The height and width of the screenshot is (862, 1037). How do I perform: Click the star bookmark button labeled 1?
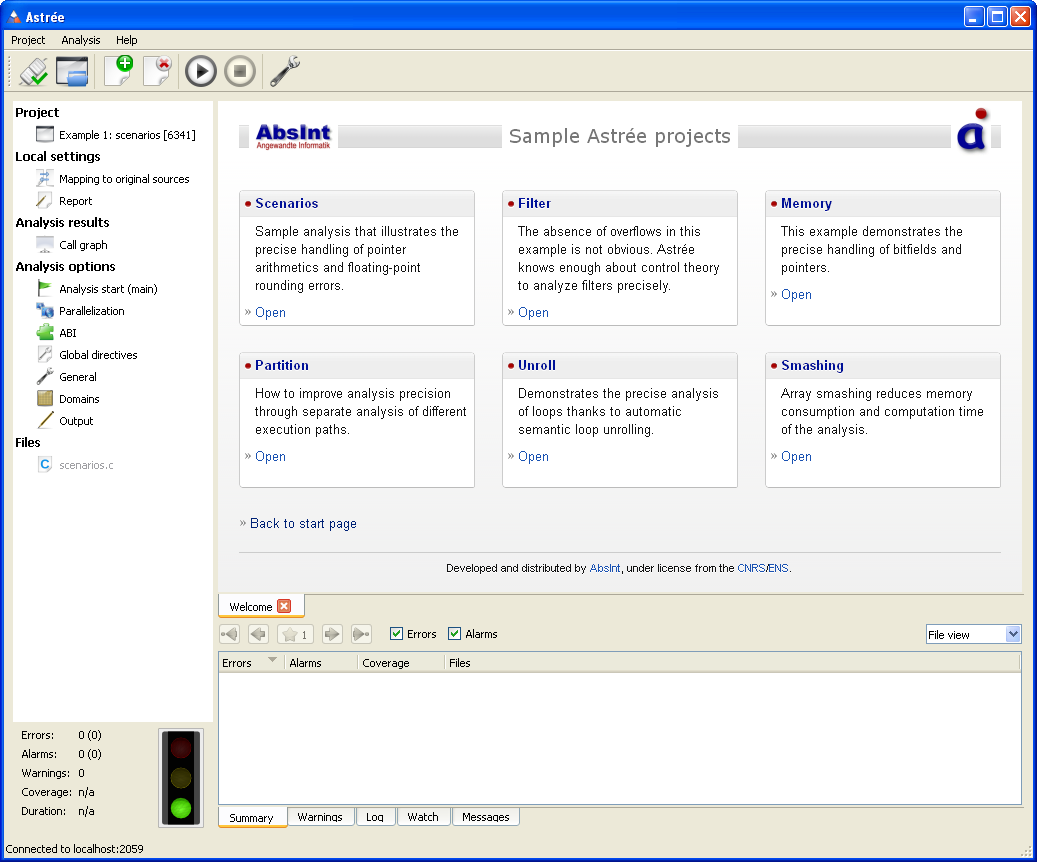click(295, 634)
